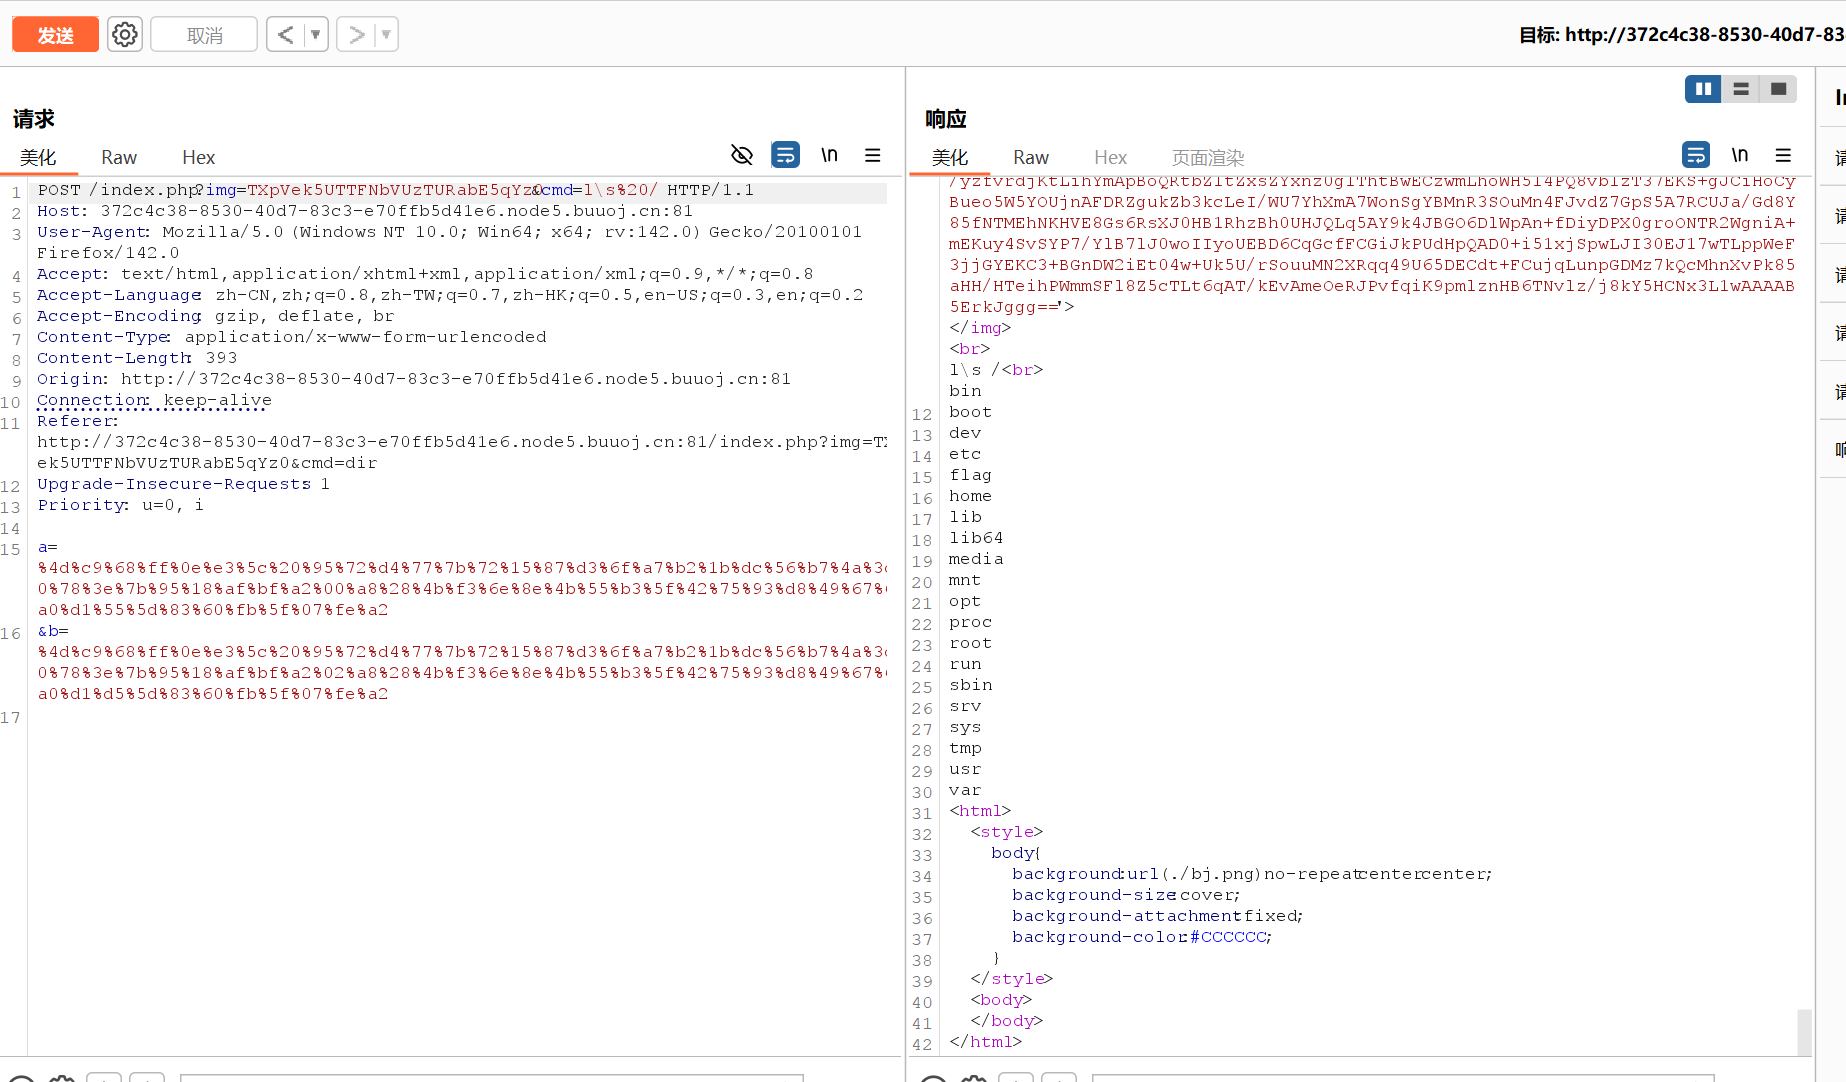Click the Origin header line
The height and width of the screenshot is (1082, 1846).
(x=414, y=379)
